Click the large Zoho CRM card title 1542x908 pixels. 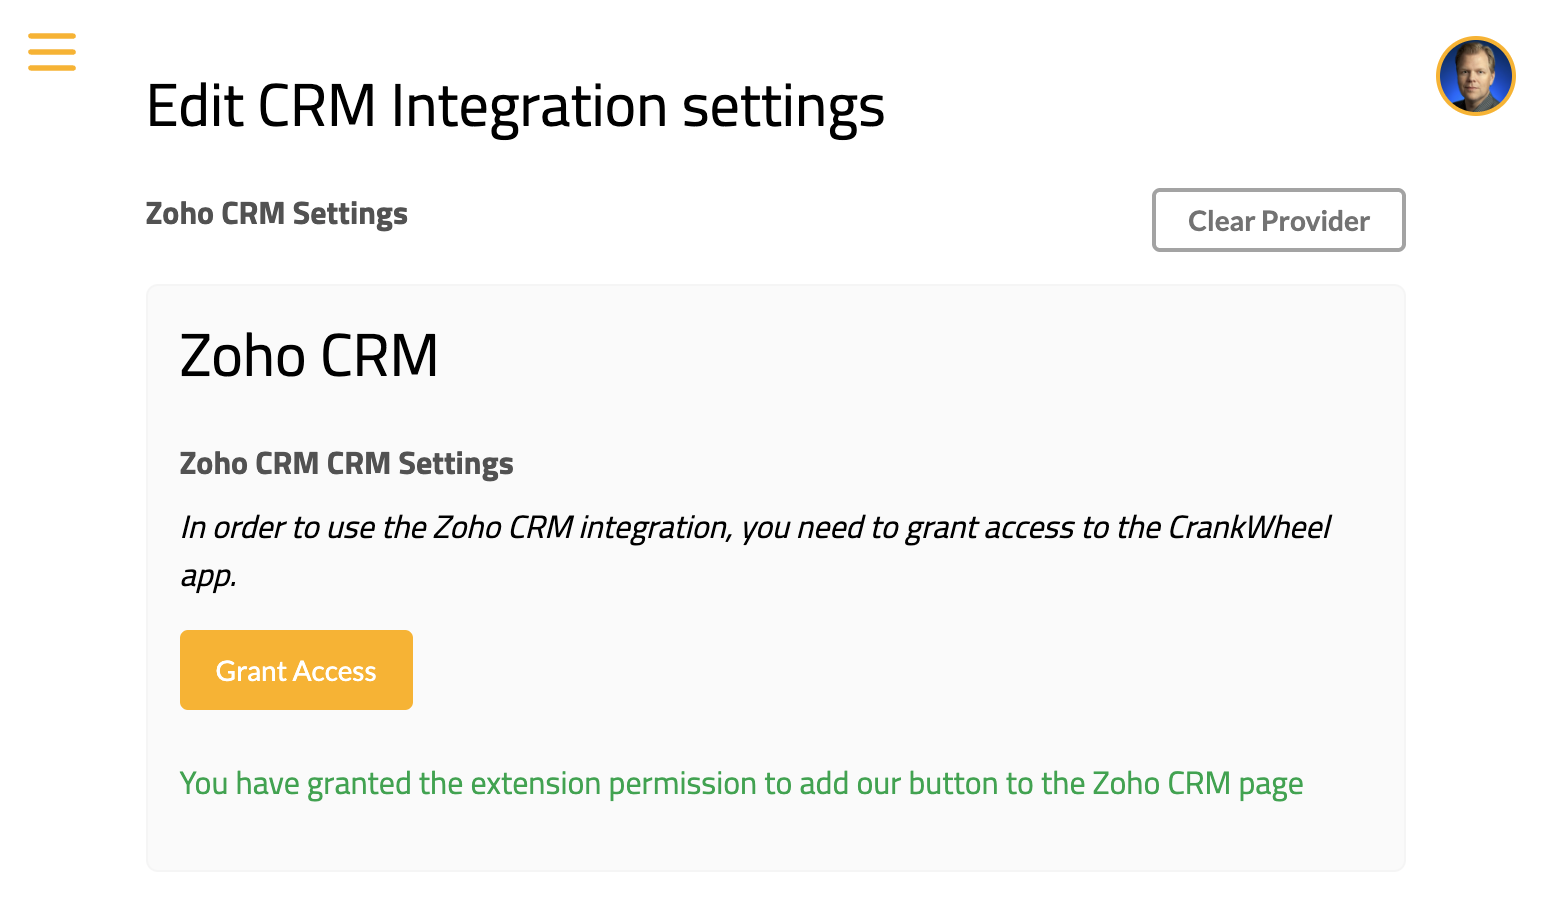[309, 356]
